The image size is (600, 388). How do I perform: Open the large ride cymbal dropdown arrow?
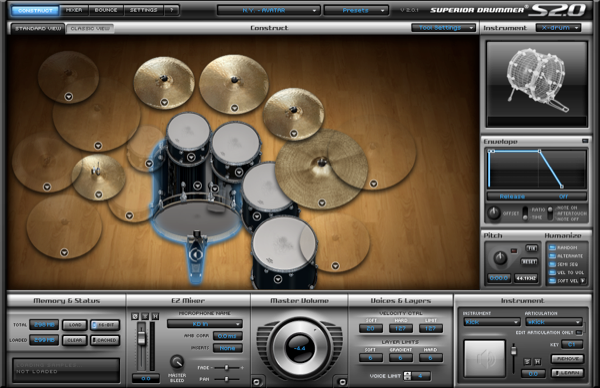point(322,202)
